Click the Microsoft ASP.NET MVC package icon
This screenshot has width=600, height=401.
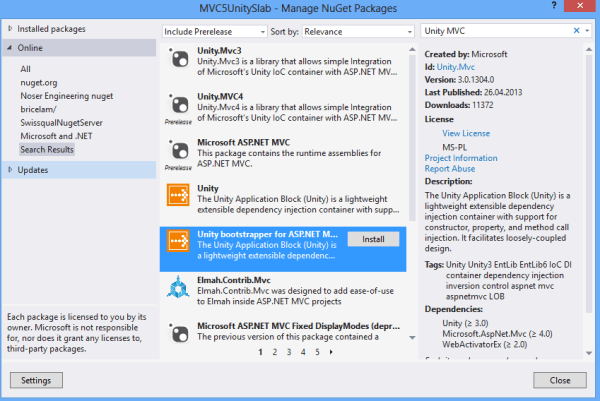pos(179,150)
